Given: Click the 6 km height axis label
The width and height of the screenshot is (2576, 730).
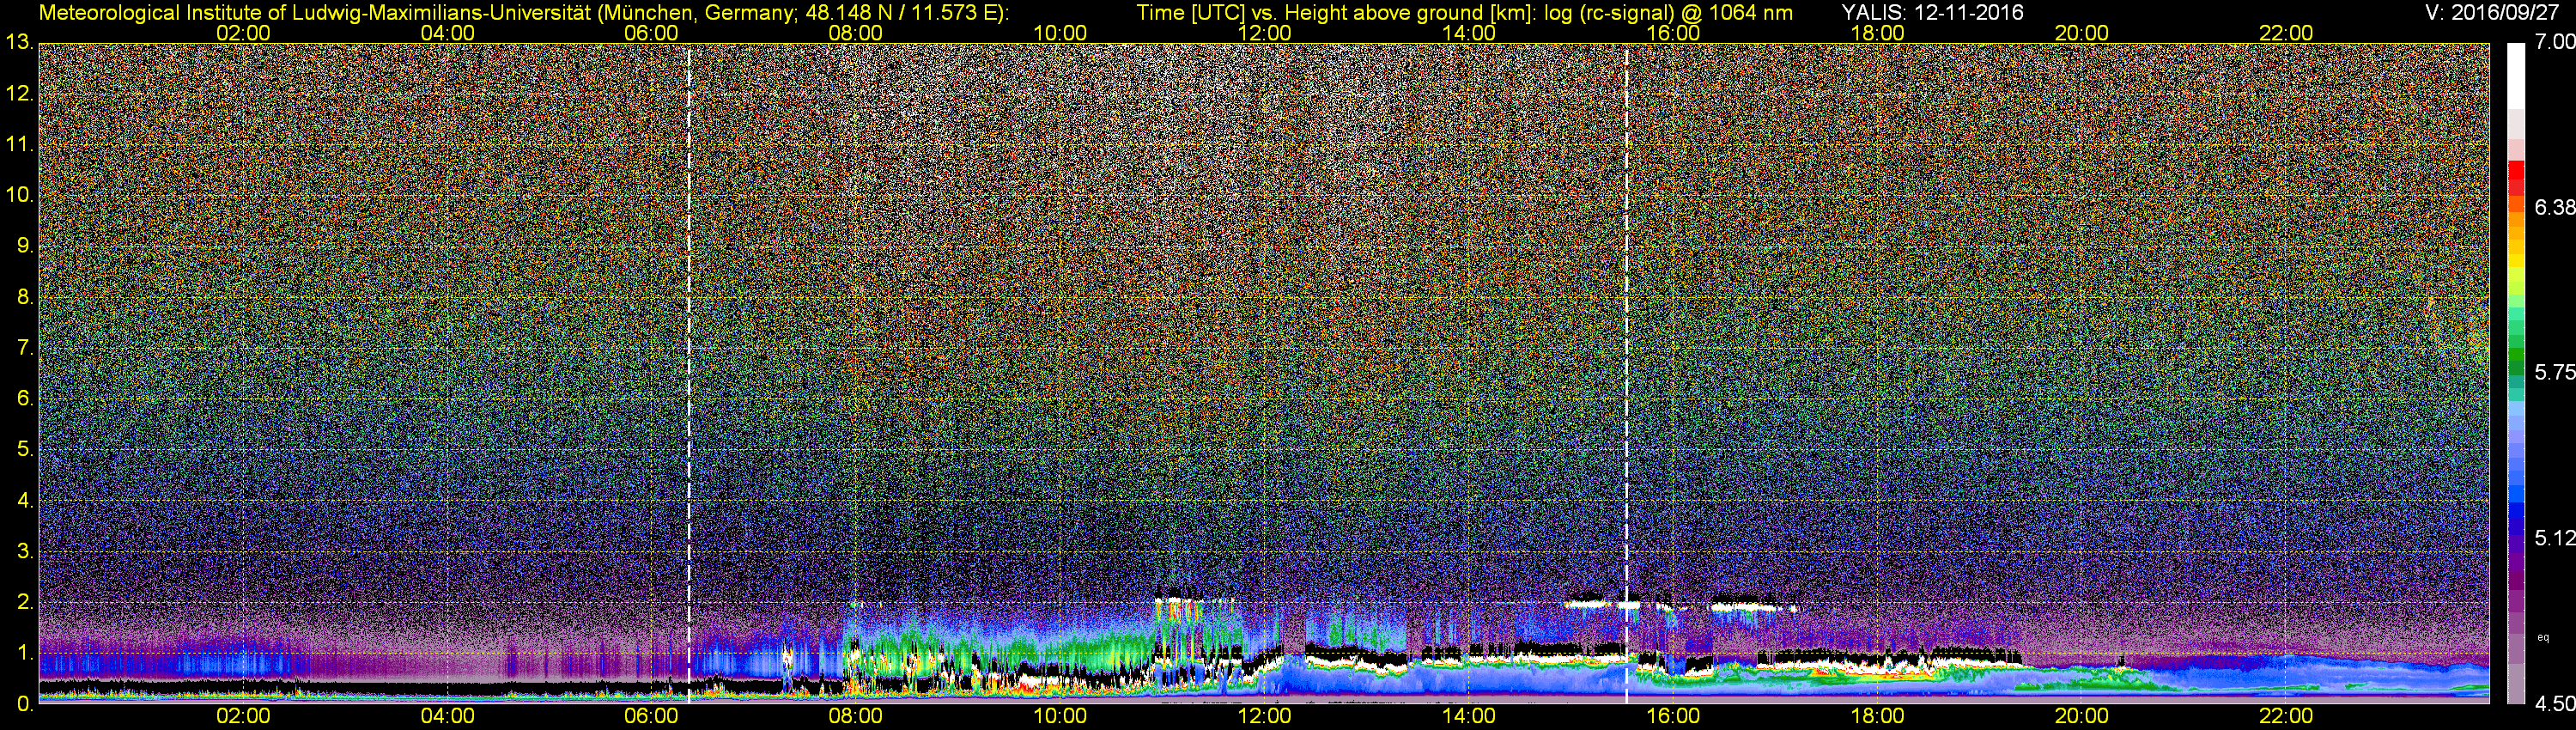Looking at the screenshot, I should (x=25, y=399).
